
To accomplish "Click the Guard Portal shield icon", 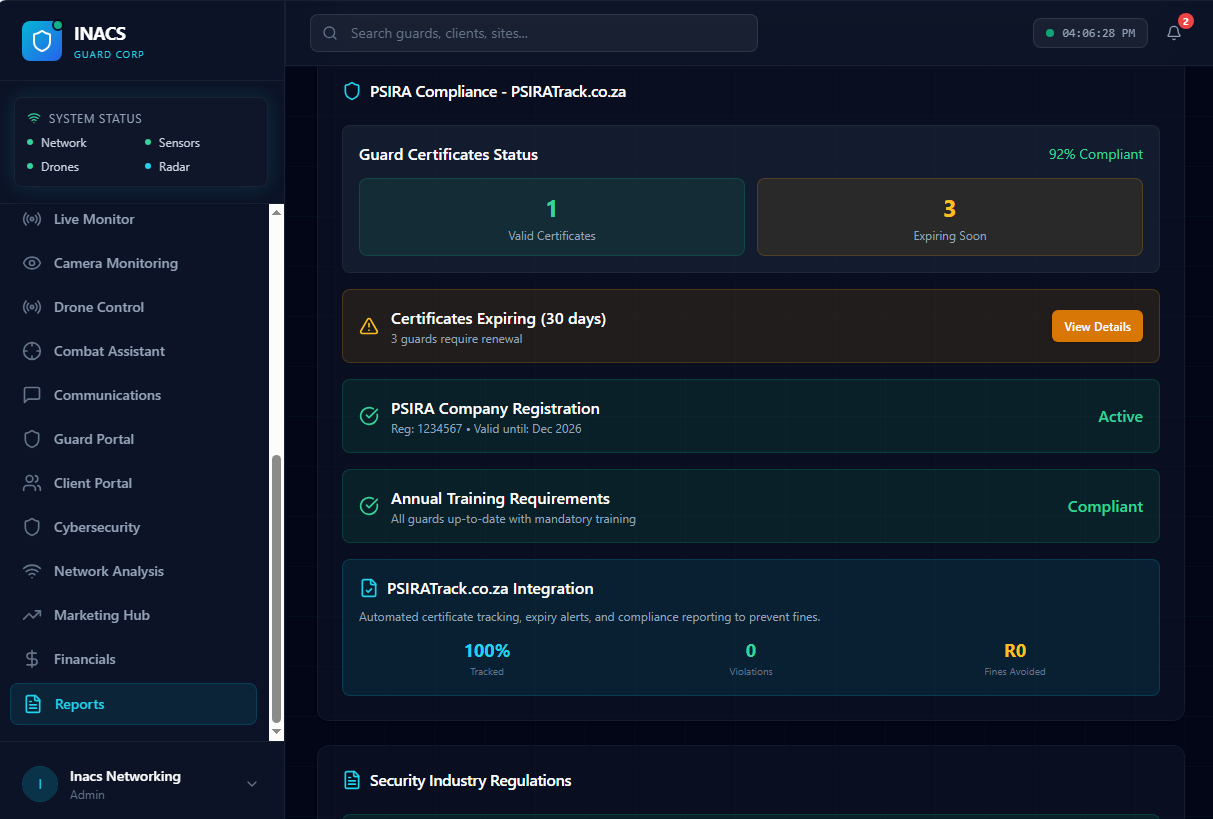I will [32, 439].
